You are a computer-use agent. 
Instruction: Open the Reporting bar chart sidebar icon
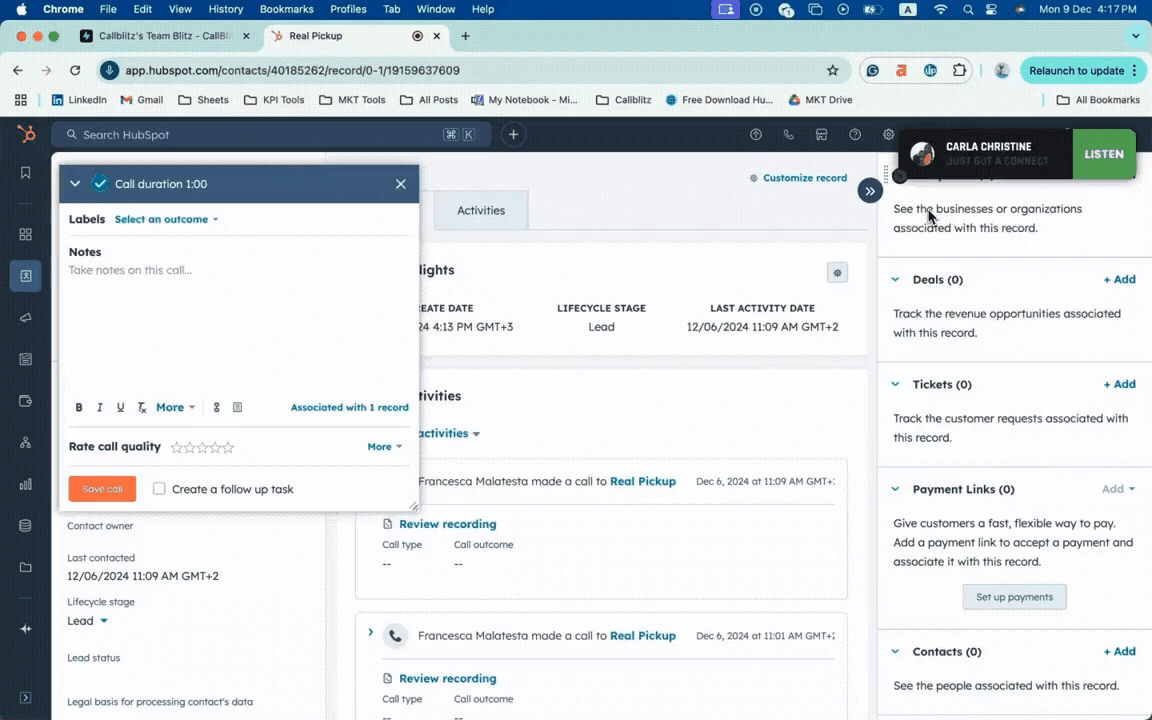pyautogui.click(x=26, y=484)
